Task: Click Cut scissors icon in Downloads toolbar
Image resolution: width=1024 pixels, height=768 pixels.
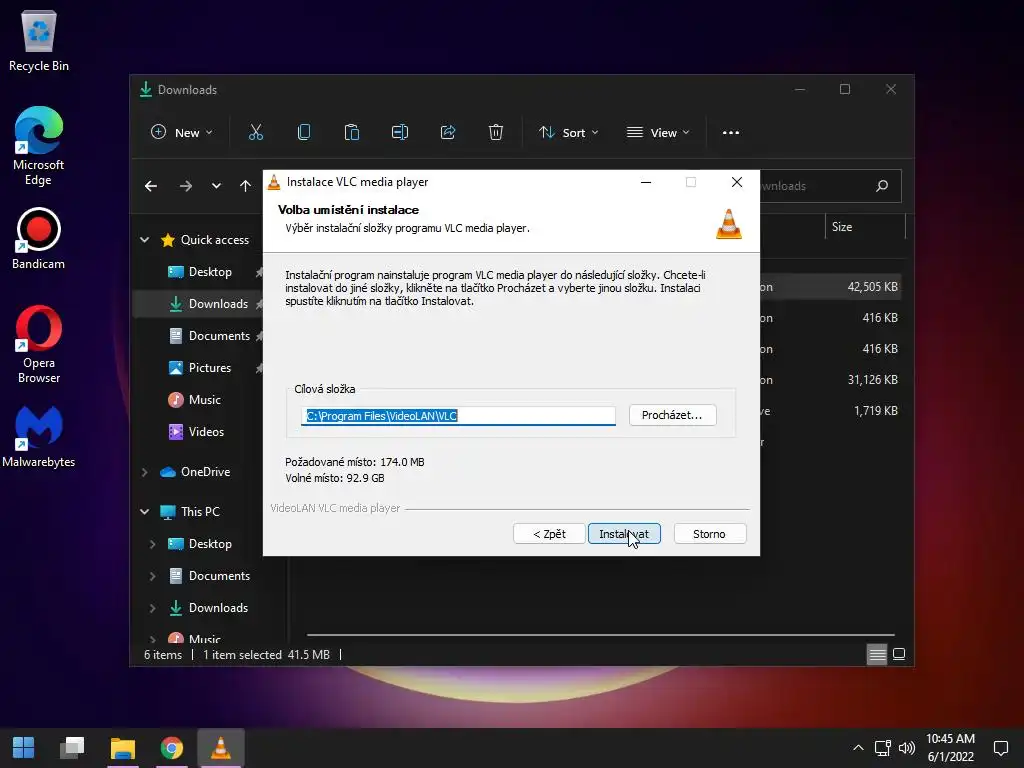Action: tap(256, 133)
